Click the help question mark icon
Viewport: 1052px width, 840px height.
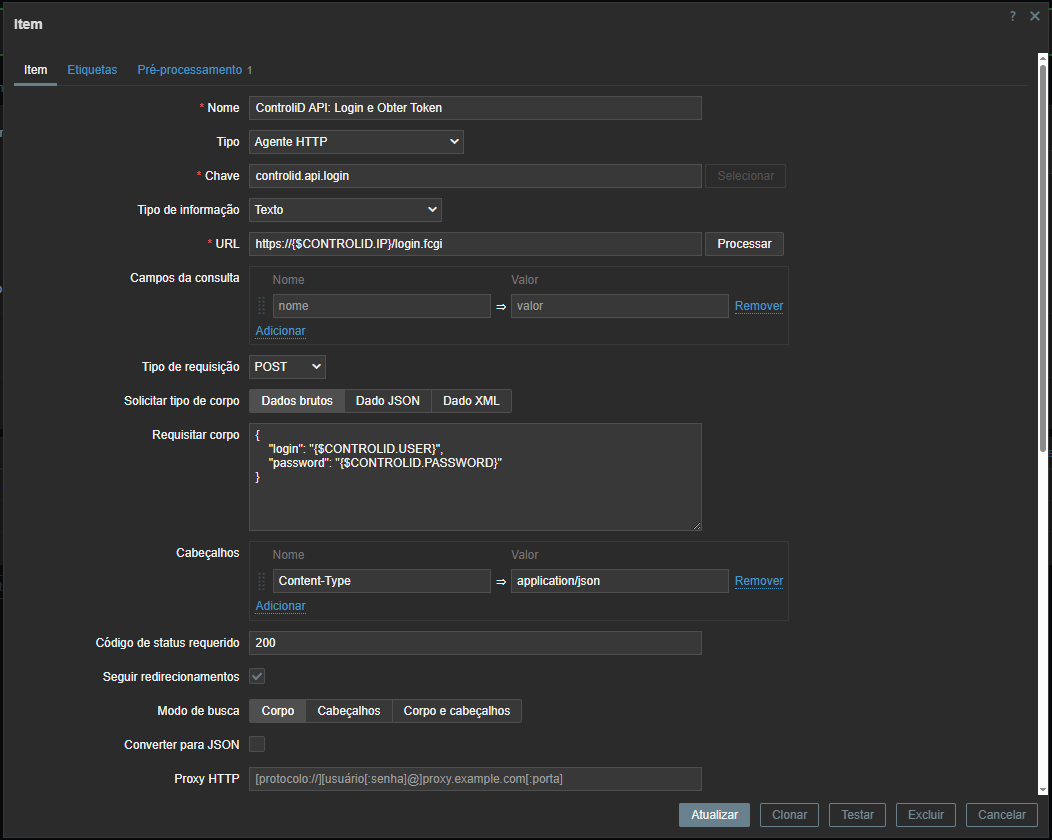[x=1013, y=16]
